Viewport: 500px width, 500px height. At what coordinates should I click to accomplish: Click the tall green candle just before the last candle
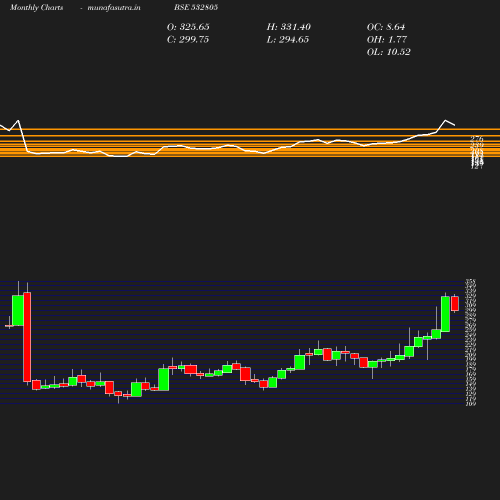pyautogui.click(x=445, y=314)
